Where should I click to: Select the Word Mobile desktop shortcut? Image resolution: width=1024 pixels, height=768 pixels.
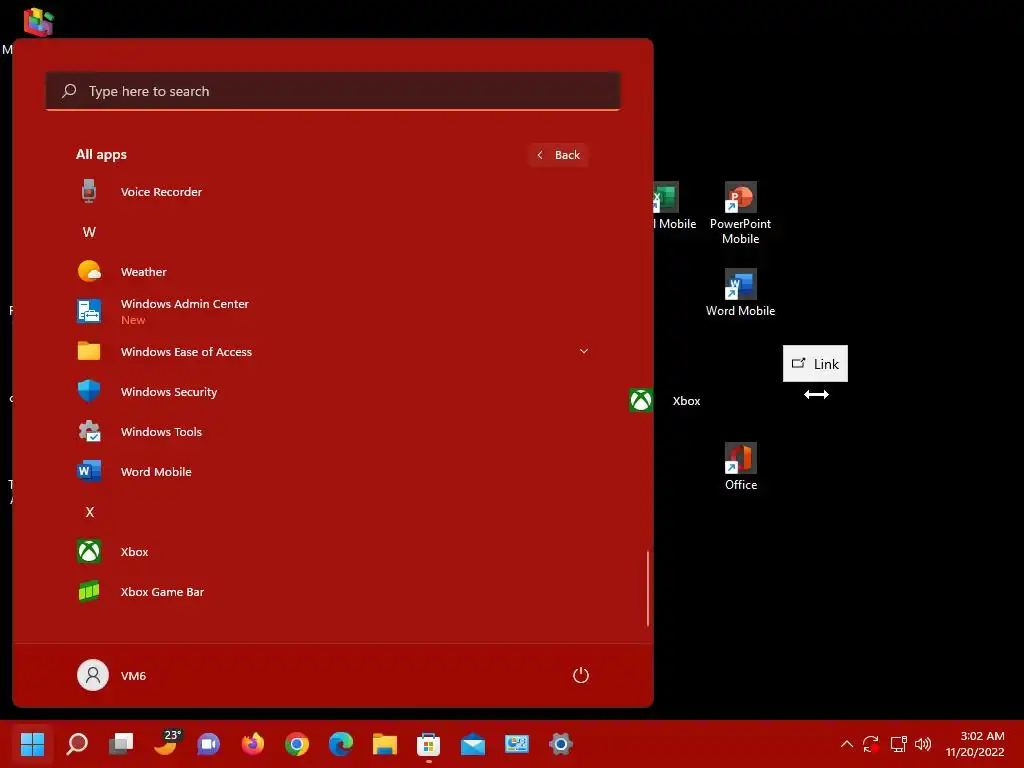741,293
